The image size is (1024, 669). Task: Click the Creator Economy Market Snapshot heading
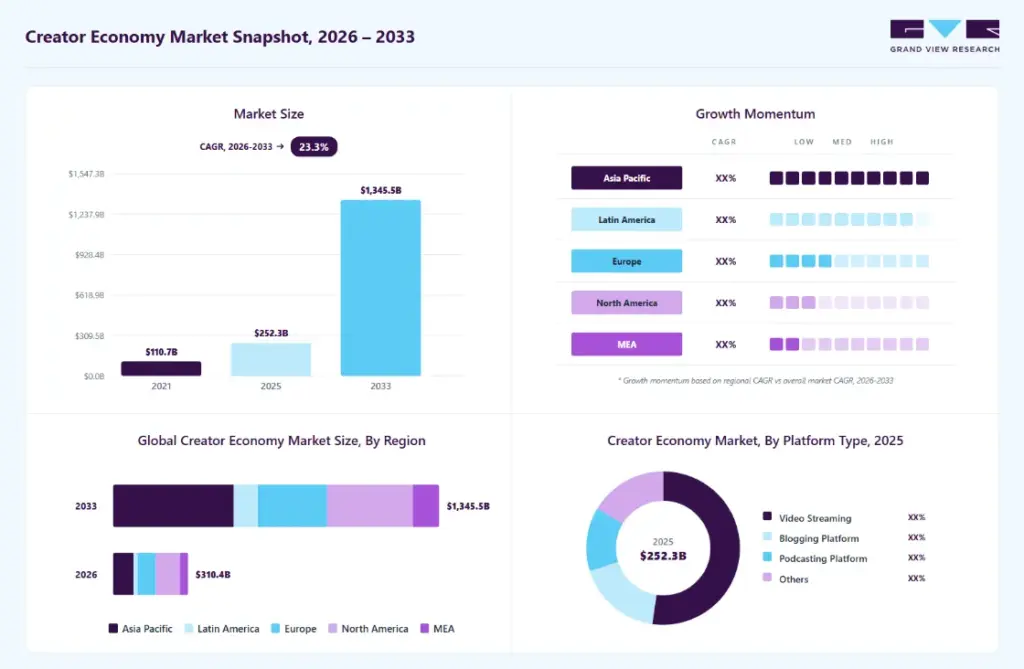click(219, 37)
